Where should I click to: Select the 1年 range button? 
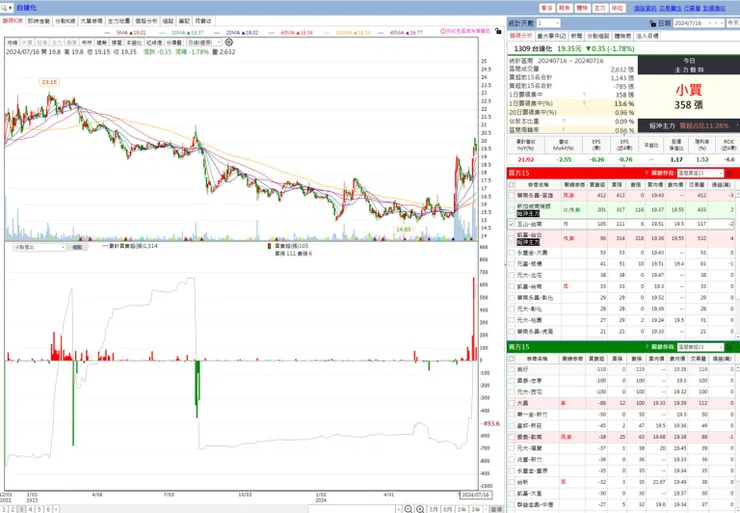point(462,509)
